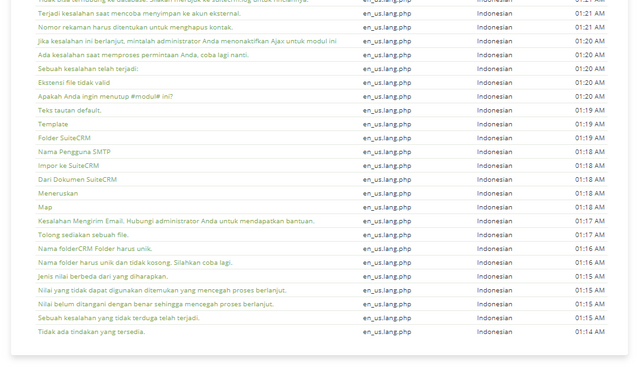Open the 'Meneruskan' translation link

[58, 194]
